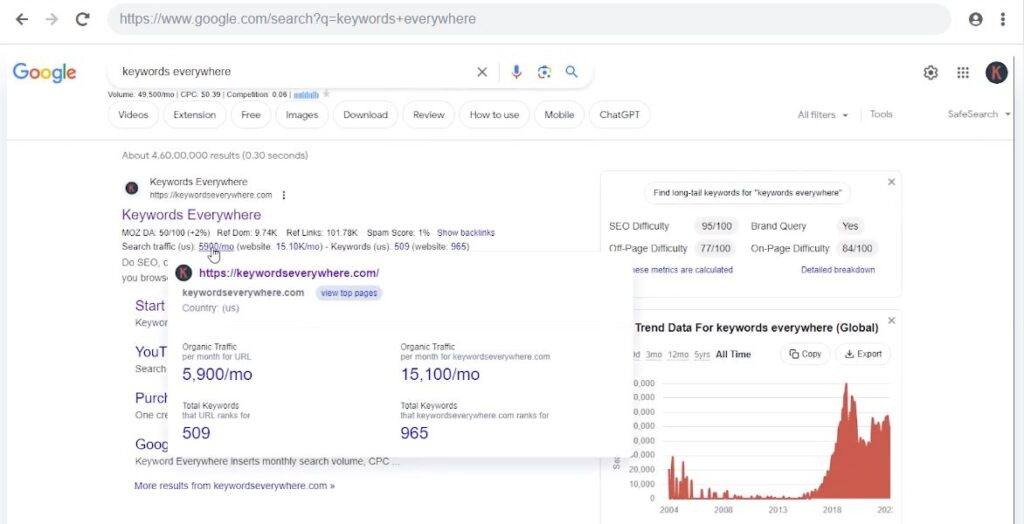
Task: Select the How to use chip
Action: tap(494, 115)
